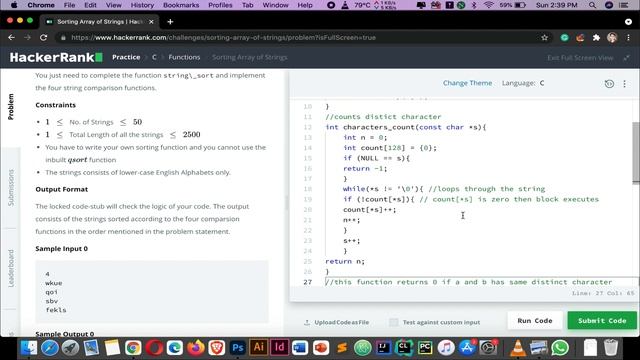
Task: Open Photoshop from the dock
Action: [x=238, y=348]
